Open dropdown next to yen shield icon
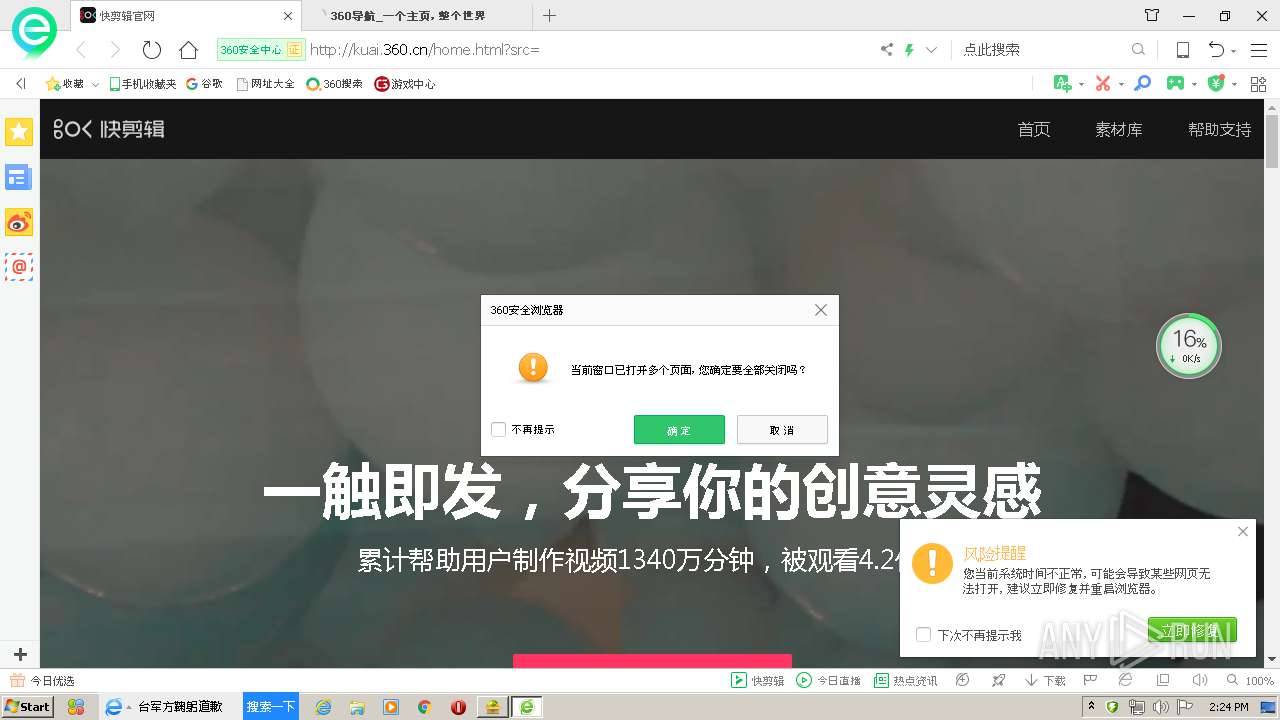This screenshot has height=720, width=1280. 1235,84
